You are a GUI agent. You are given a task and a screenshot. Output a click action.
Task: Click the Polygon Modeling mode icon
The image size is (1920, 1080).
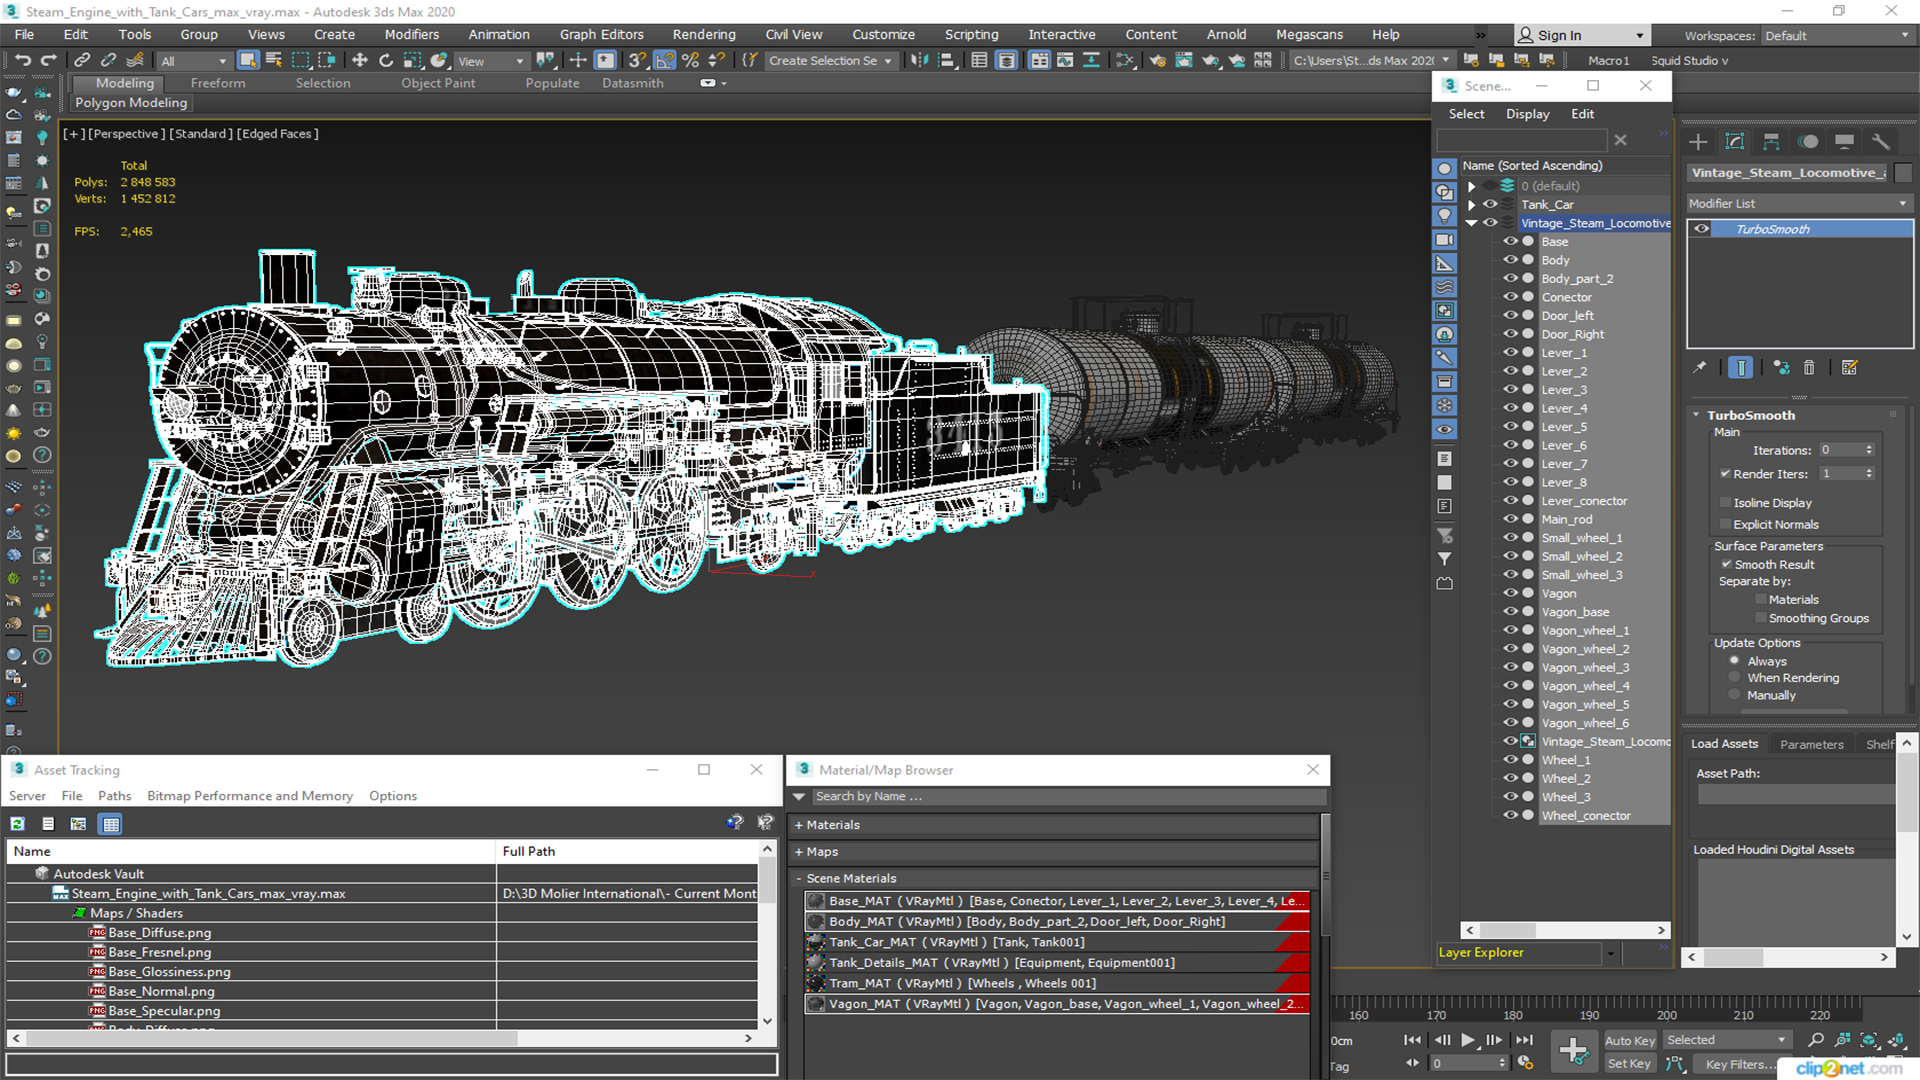pyautogui.click(x=131, y=102)
